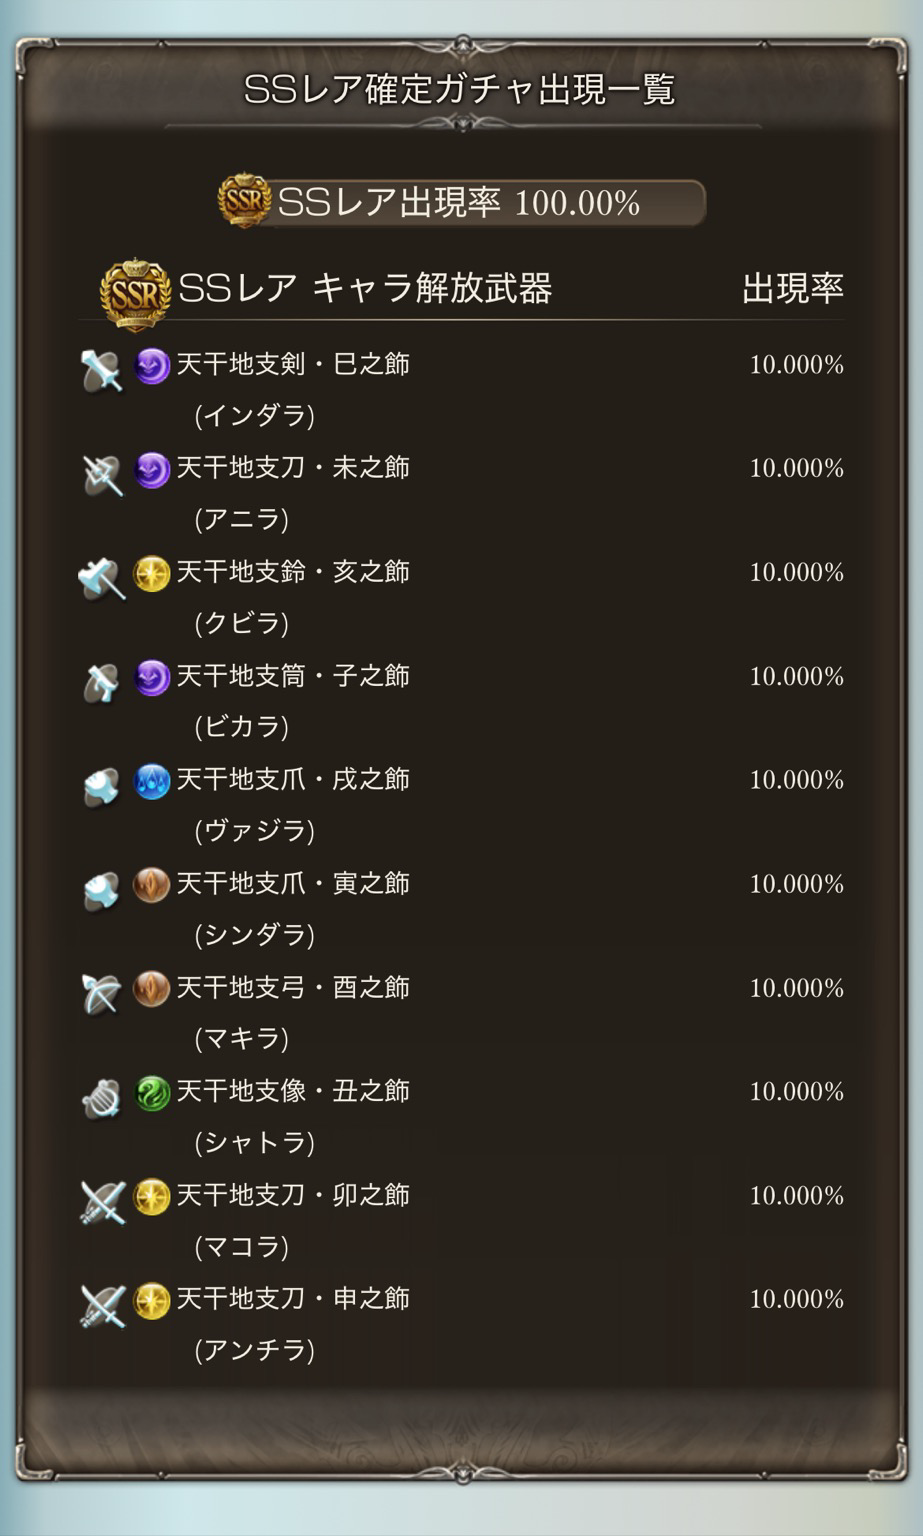
Task: Click the SSR badge beside キャラ解放武器 header
Action: coord(135,294)
